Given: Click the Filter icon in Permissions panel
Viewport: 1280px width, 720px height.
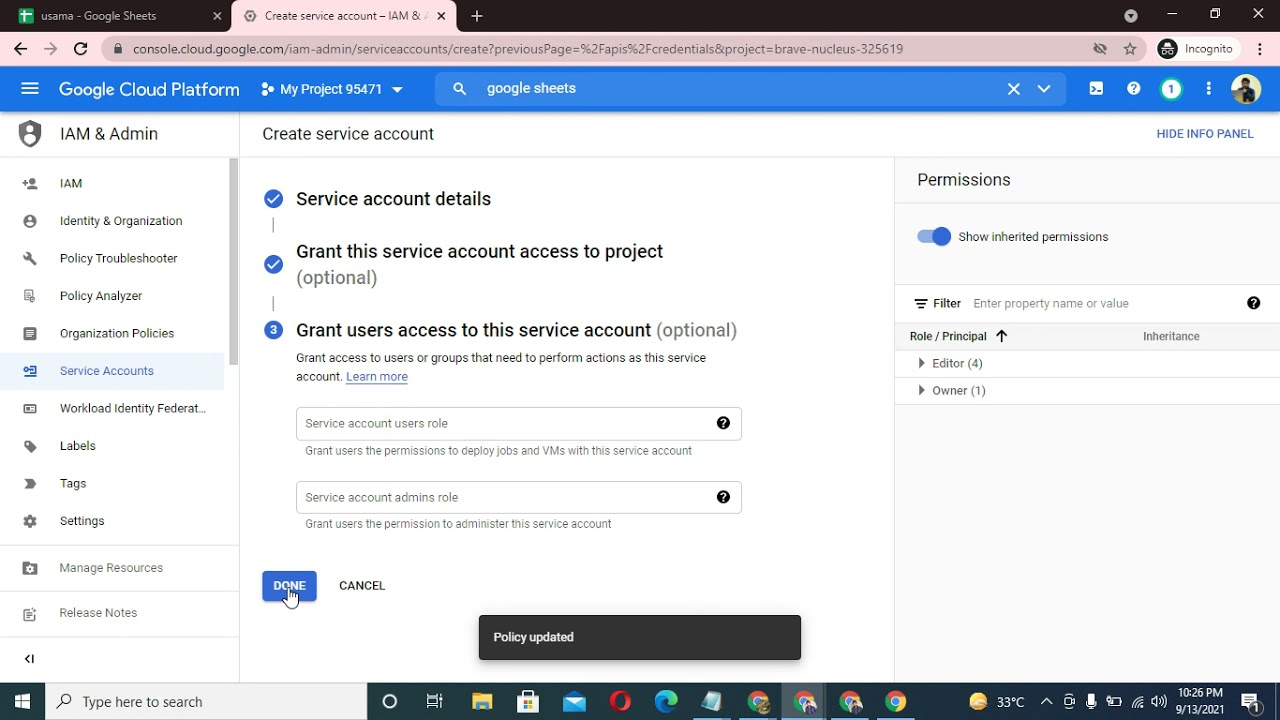Looking at the screenshot, I should point(921,303).
